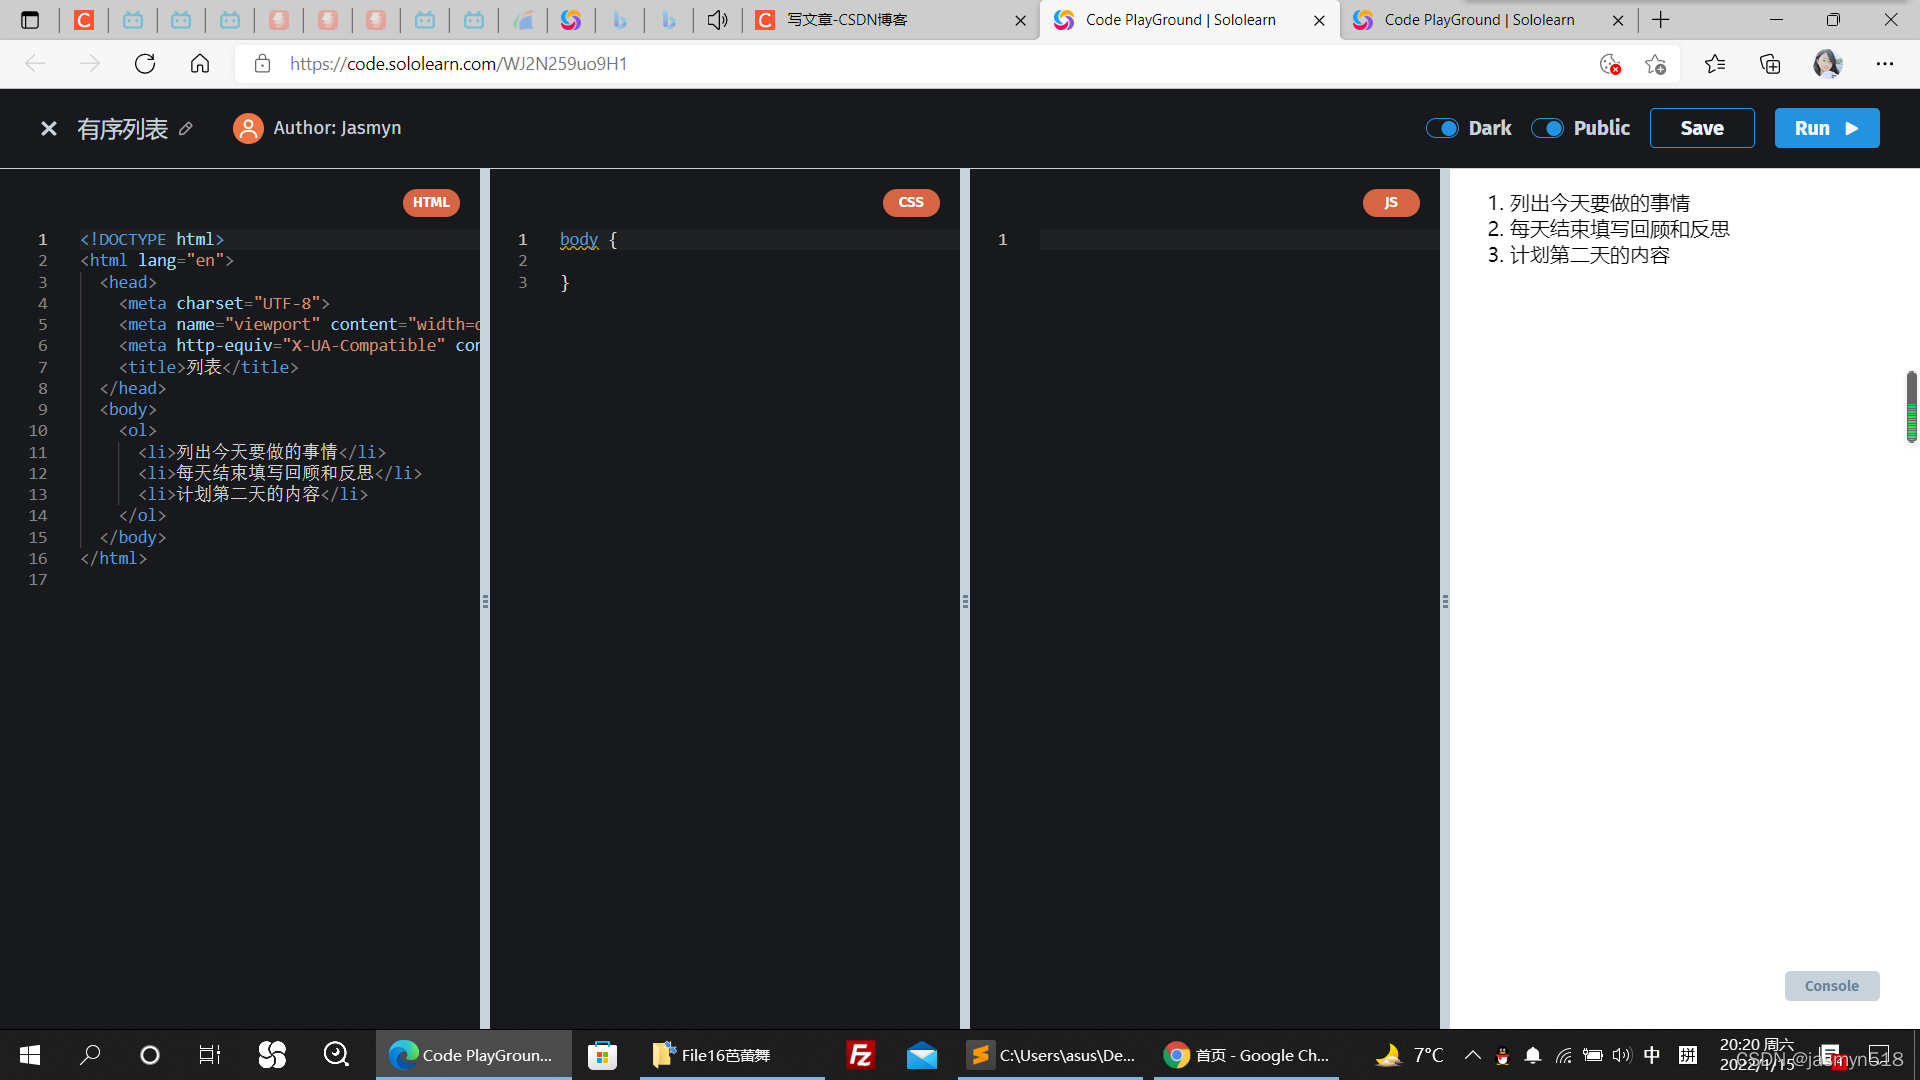The height and width of the screenshot is (1080, 1920).
Task: Click the muted audio tab speaker icon
Action: 717,20
